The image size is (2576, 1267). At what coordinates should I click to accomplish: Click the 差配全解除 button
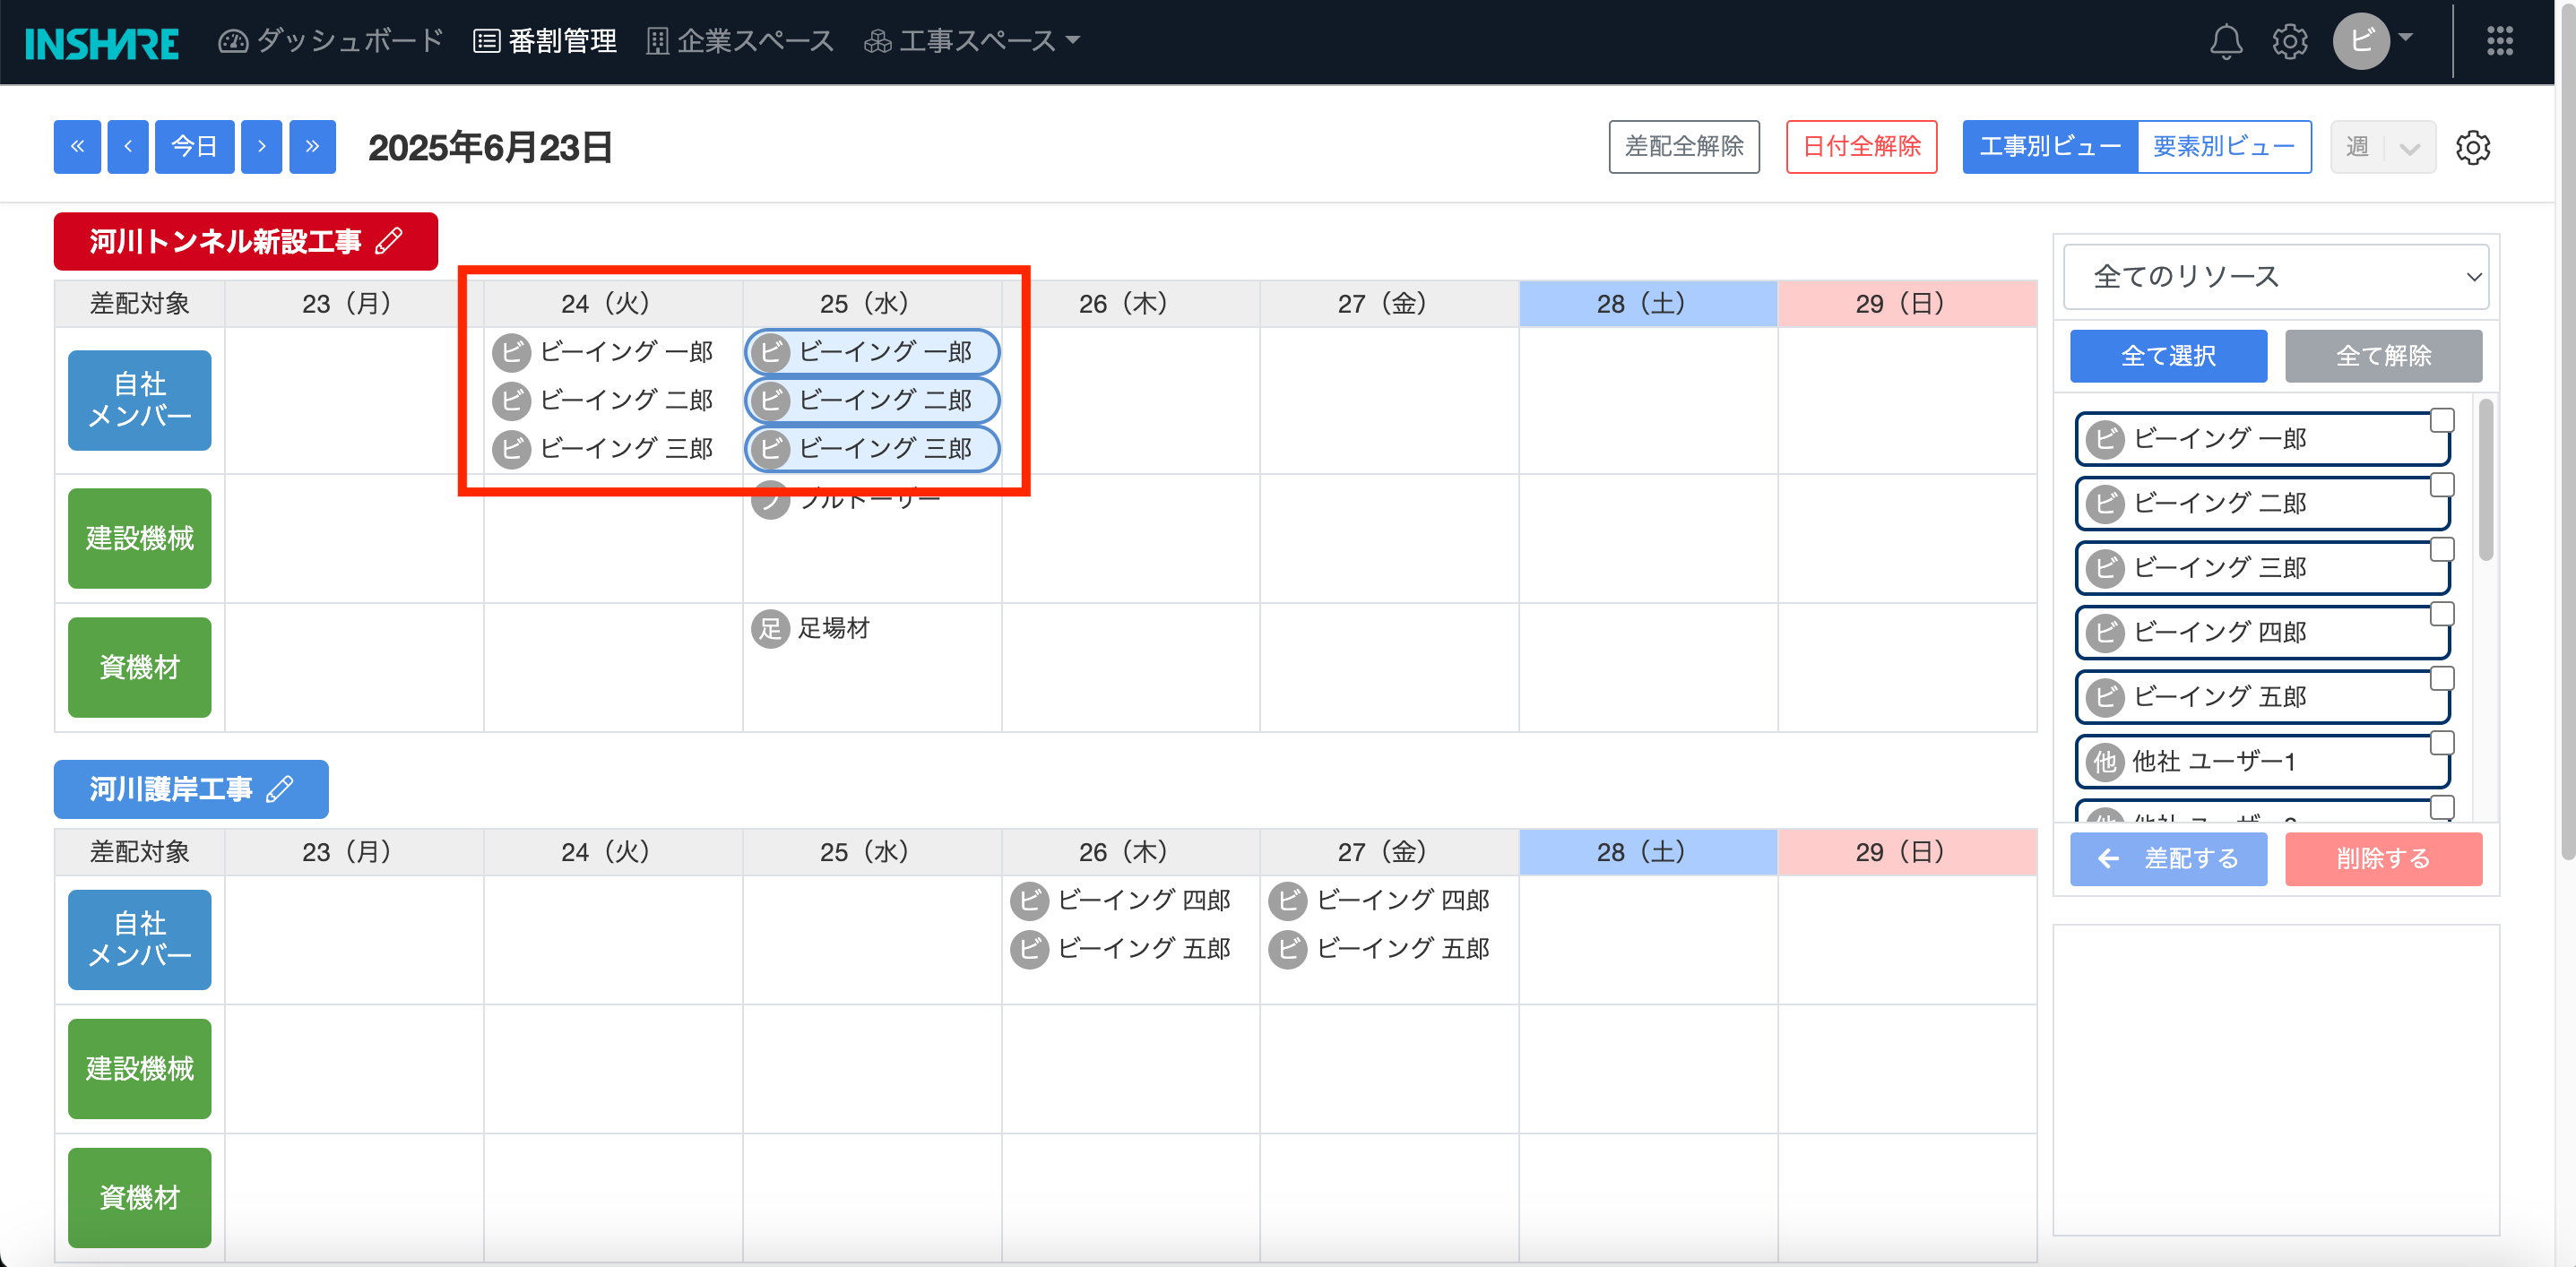pos(1684,147)
